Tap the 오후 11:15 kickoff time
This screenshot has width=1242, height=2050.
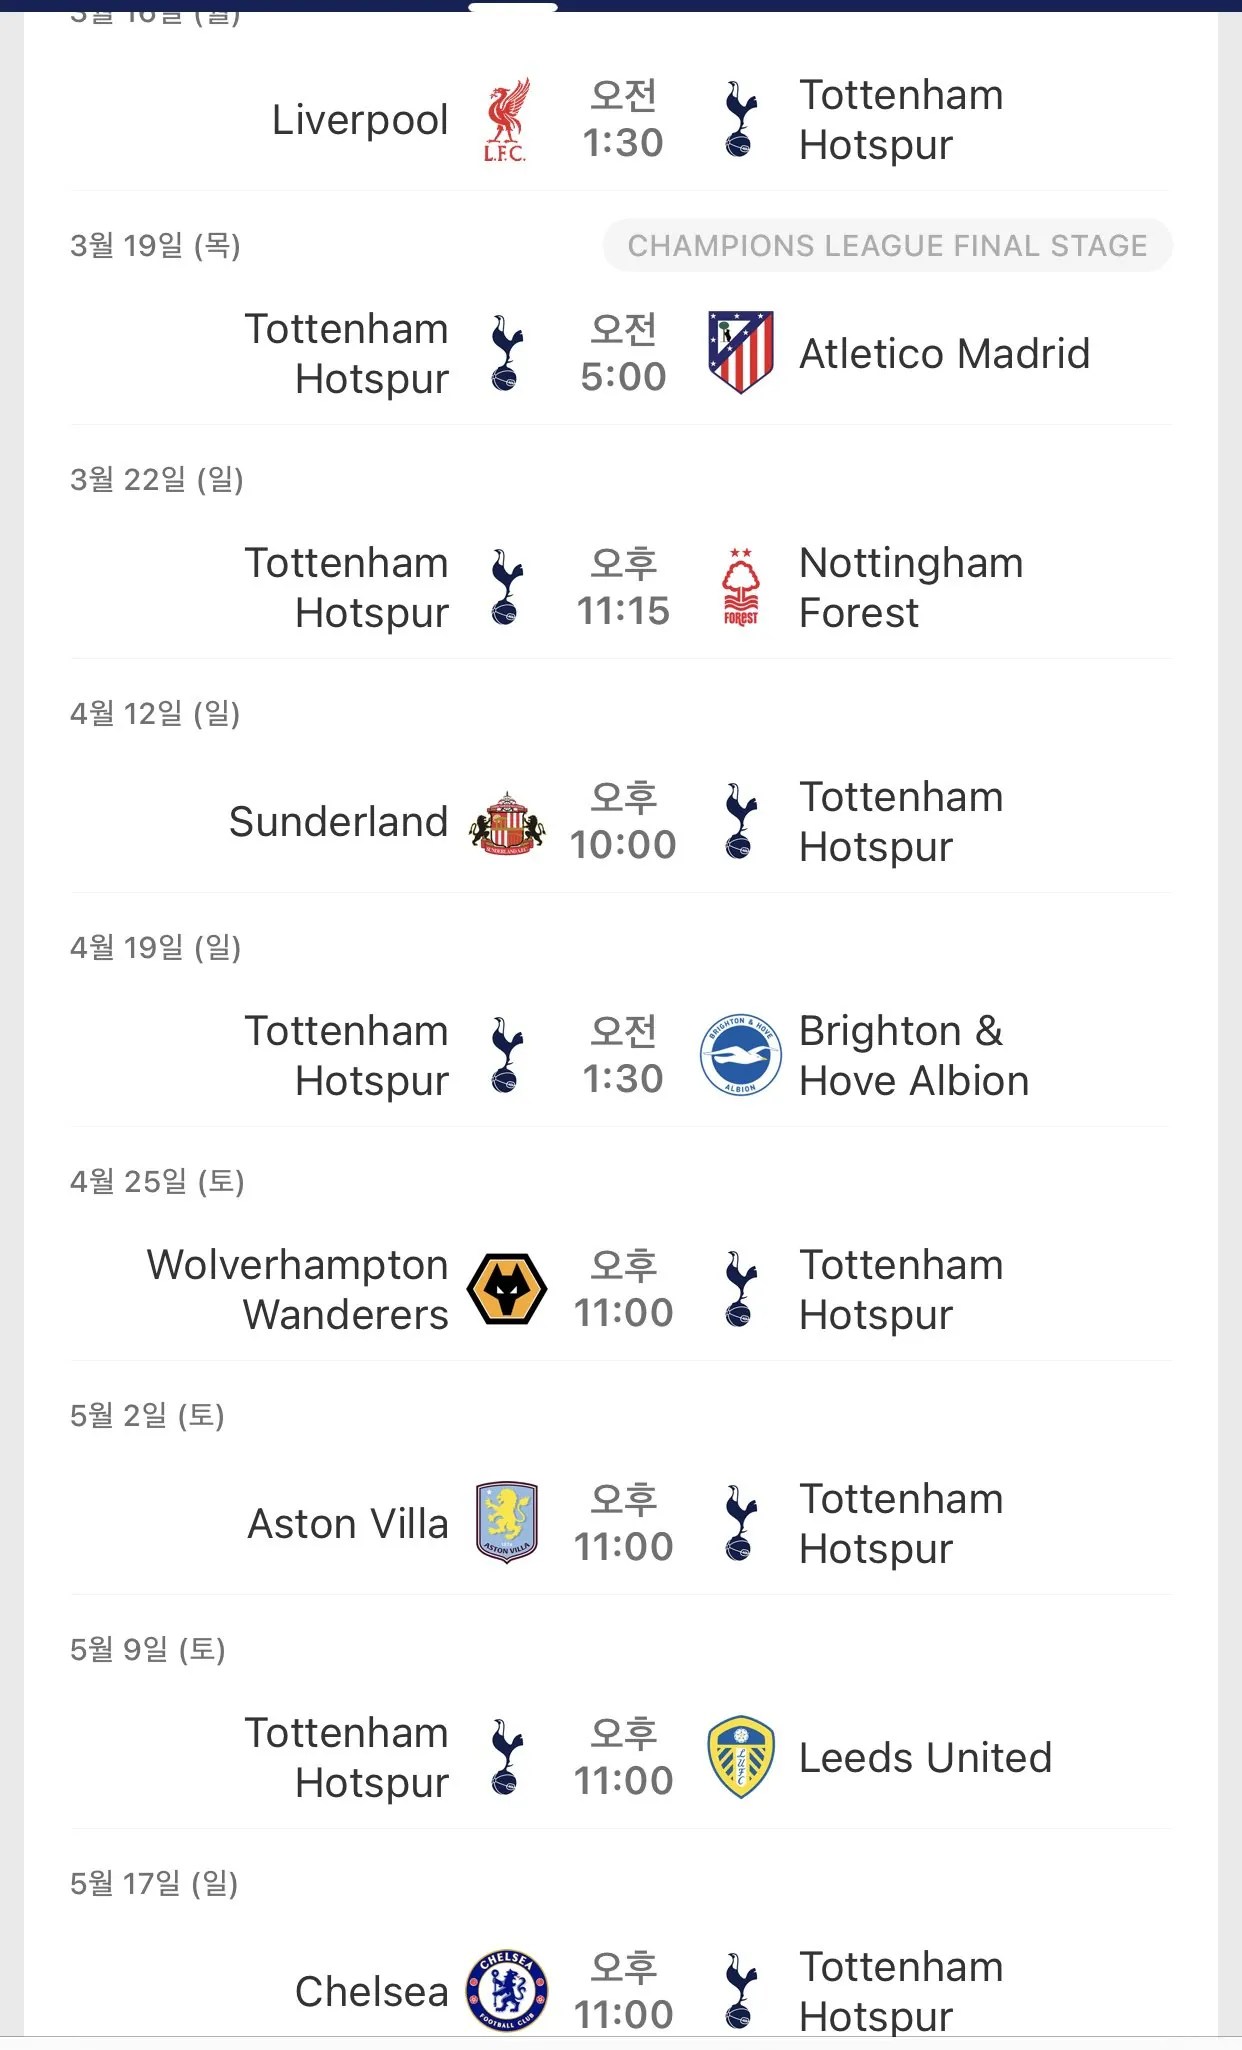(623, 587)
